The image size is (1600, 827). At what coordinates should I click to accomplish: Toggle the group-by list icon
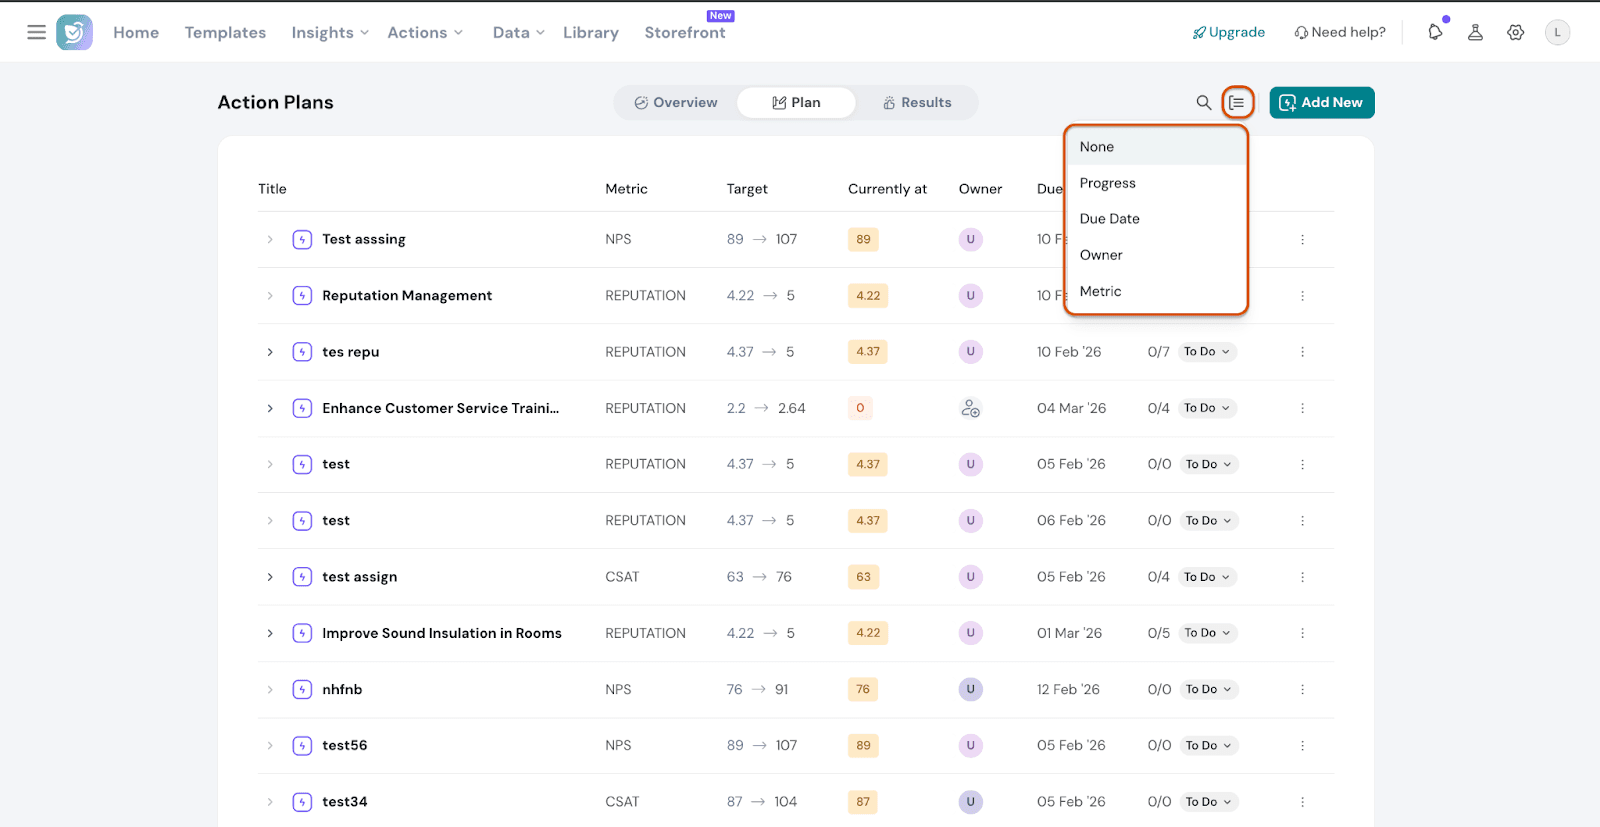coord(1237,102)
